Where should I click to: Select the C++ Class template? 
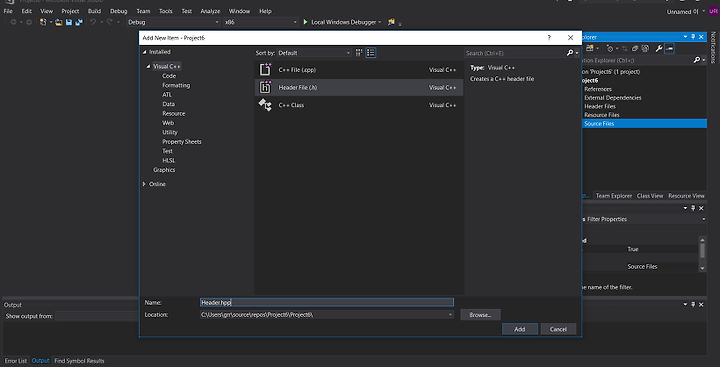pyautogui.click(x=359, y=105)
